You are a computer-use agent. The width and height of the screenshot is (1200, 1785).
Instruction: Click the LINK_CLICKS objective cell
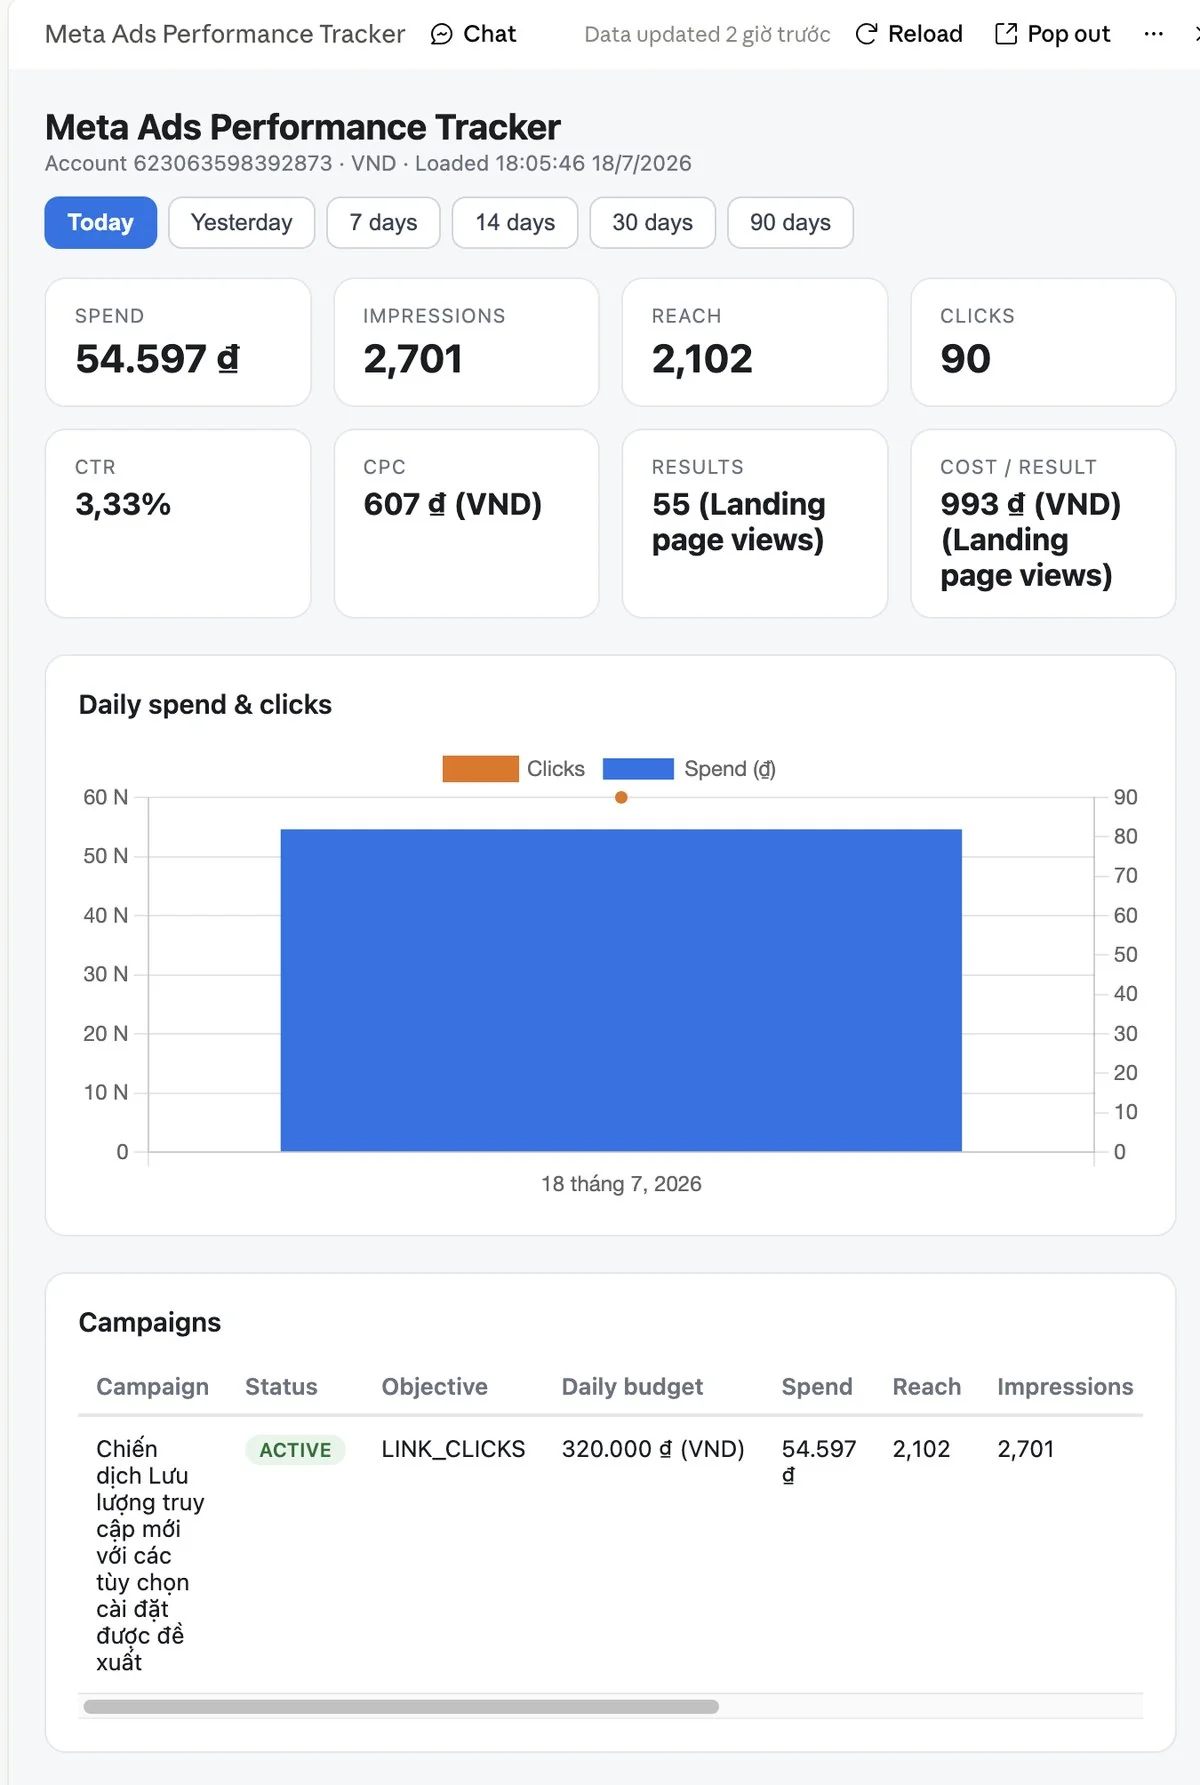[x=453, y=1449]
